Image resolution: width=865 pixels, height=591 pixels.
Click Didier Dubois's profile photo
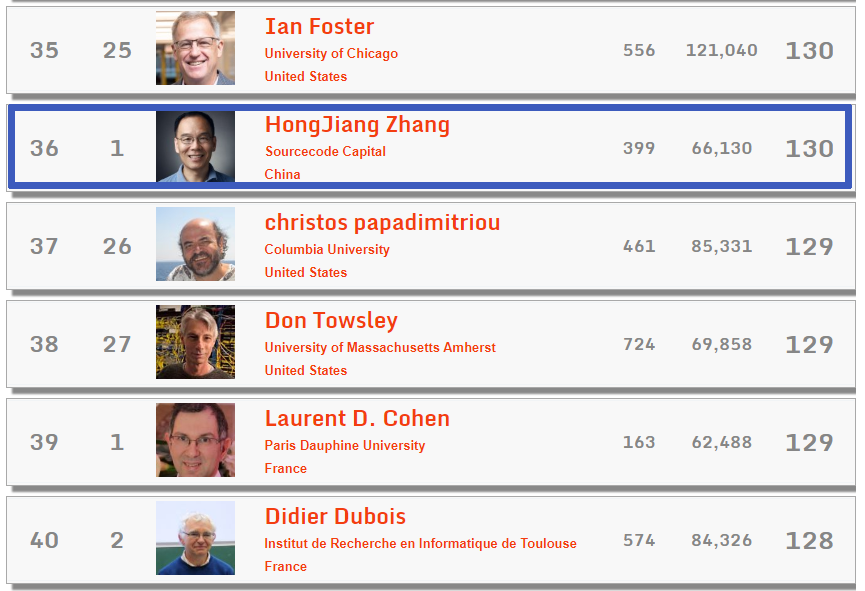195,538
